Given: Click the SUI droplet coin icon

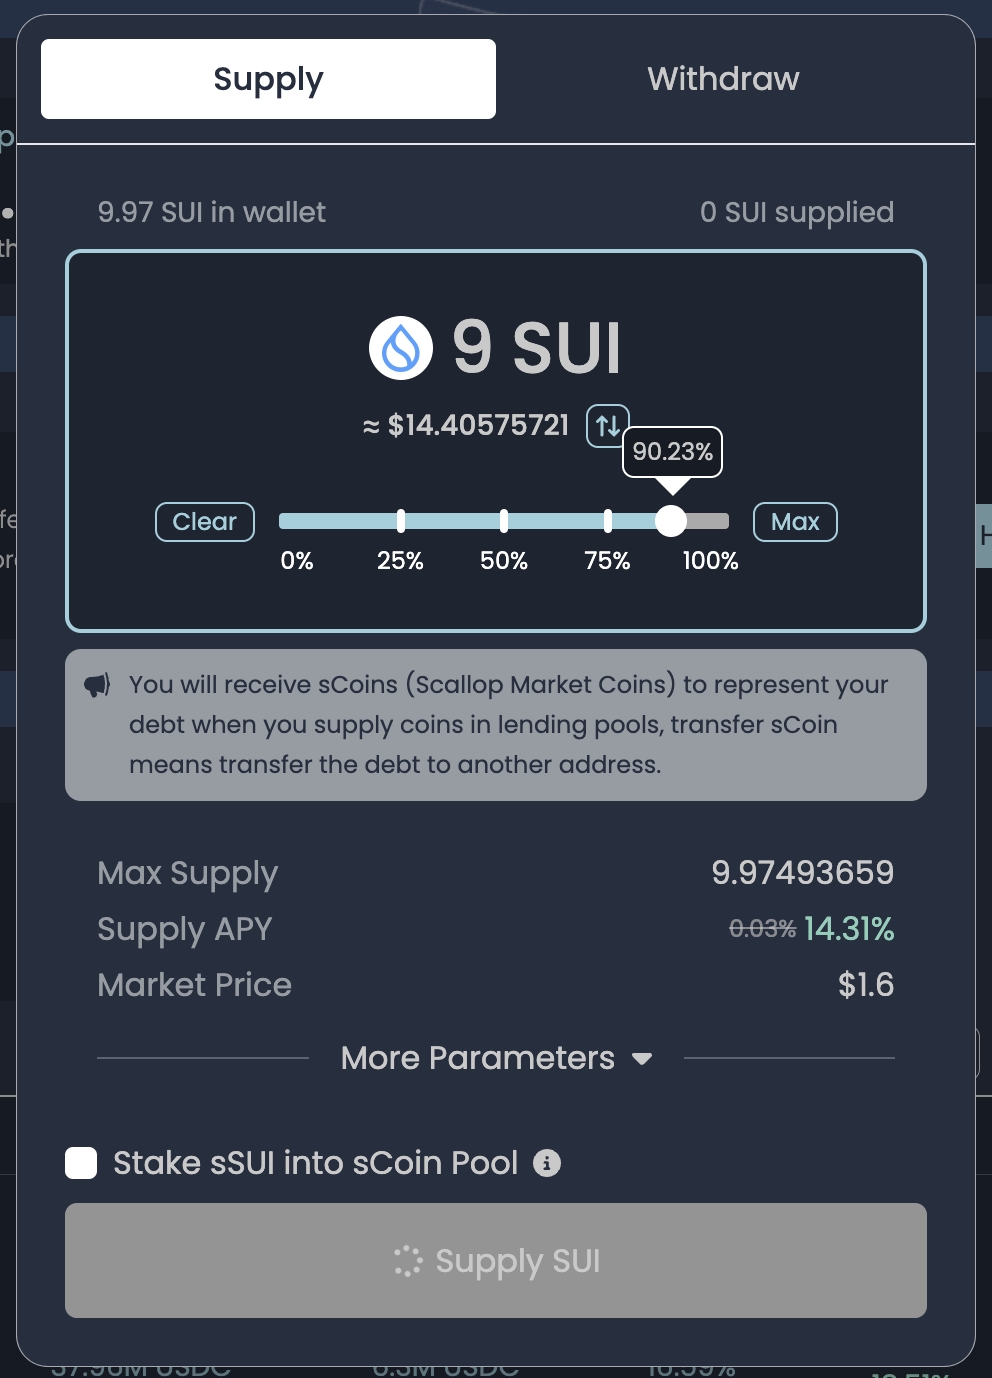Looking at the screenshot, I should pos(401,348).
